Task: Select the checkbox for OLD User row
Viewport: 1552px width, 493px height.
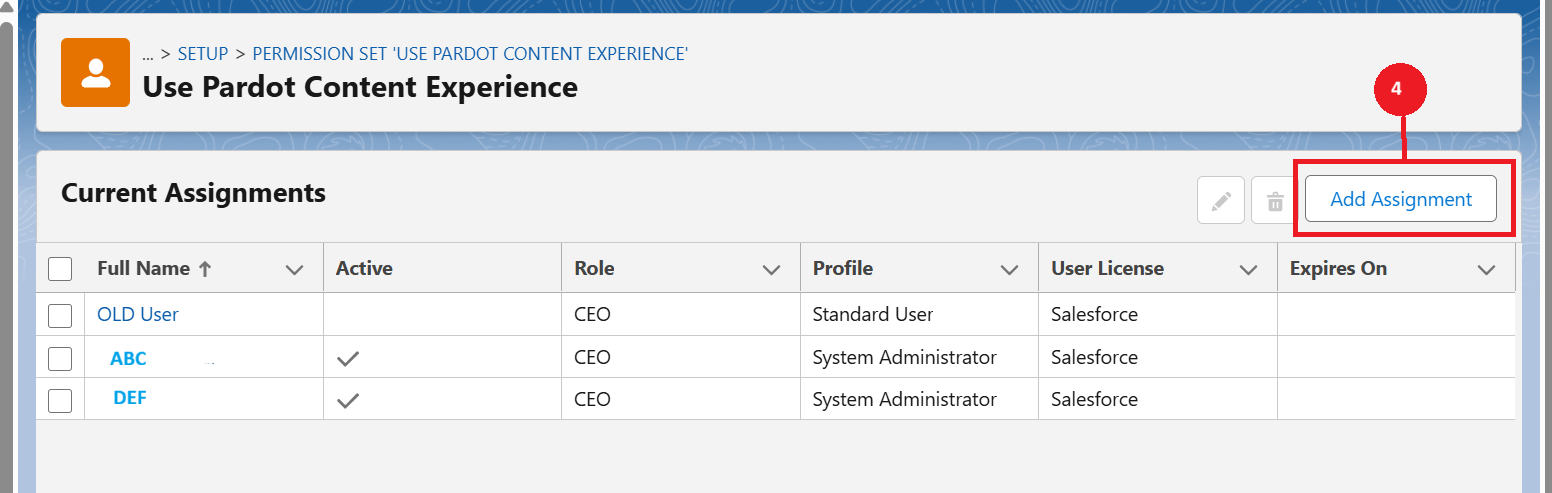Action: [60, 315]
